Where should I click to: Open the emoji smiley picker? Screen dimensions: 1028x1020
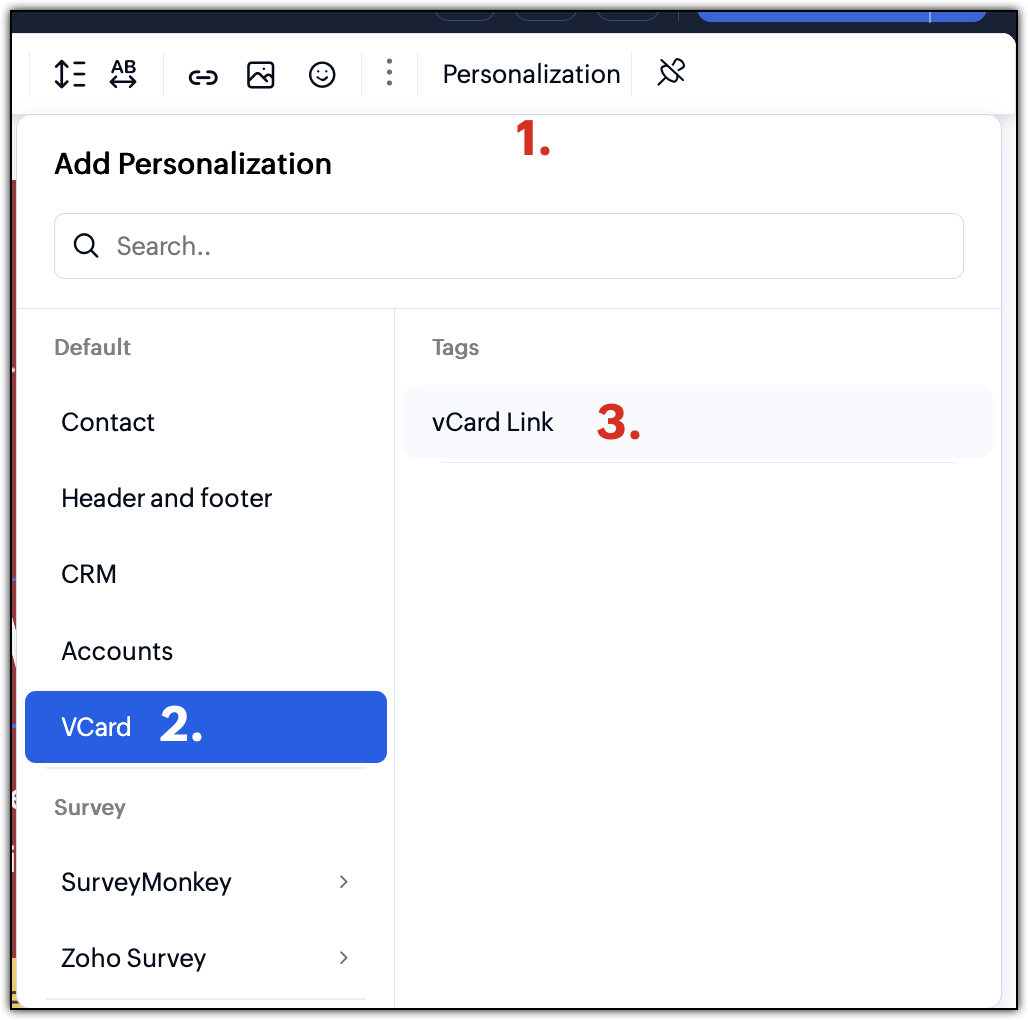click(322, 75)
